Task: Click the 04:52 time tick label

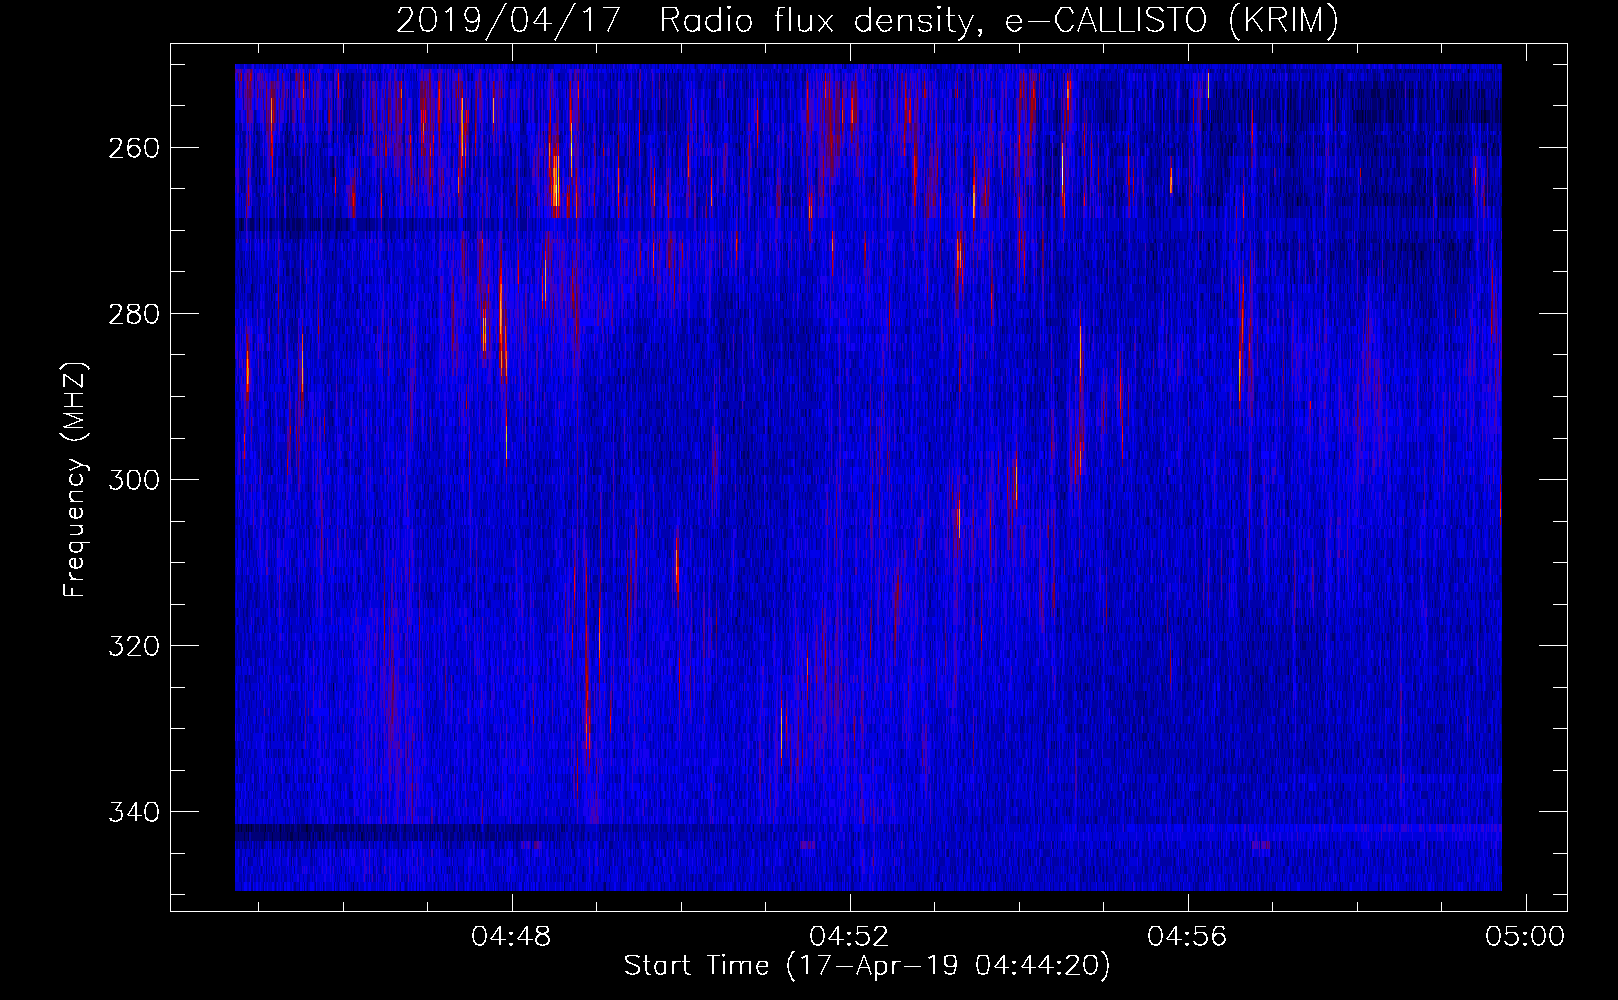Action: 850,937
